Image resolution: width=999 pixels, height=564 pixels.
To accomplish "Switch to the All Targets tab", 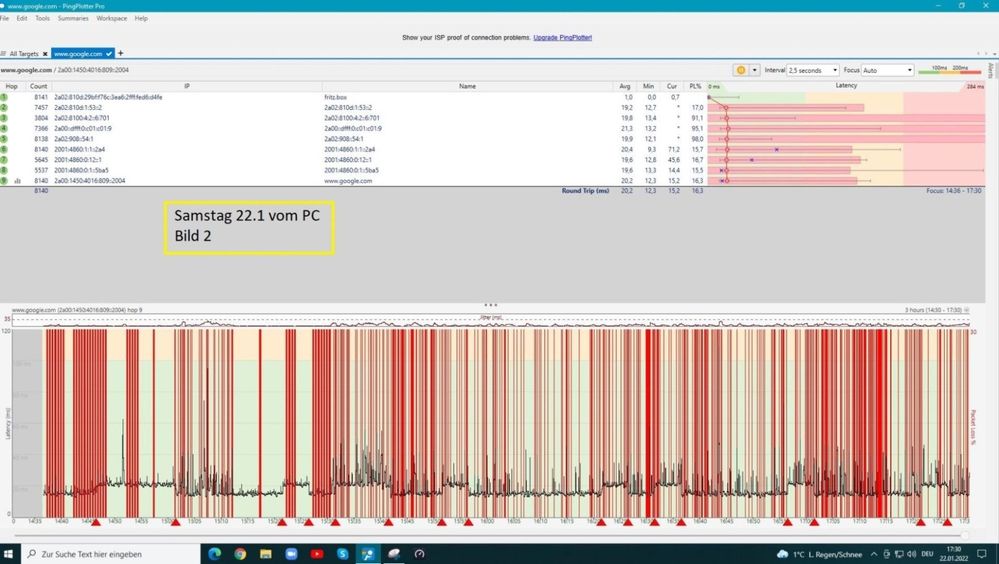I will point(24,54).
